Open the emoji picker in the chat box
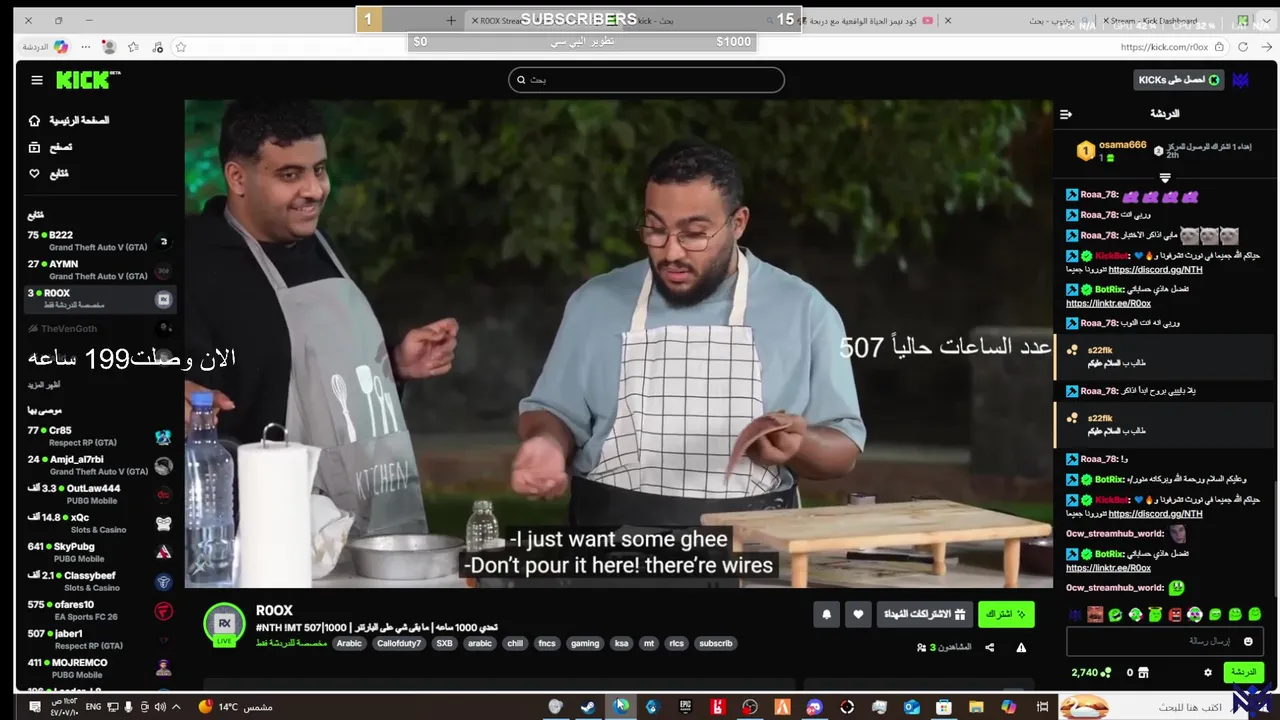The height and width of the screenshot is (720, 1280). [1247, 641]
